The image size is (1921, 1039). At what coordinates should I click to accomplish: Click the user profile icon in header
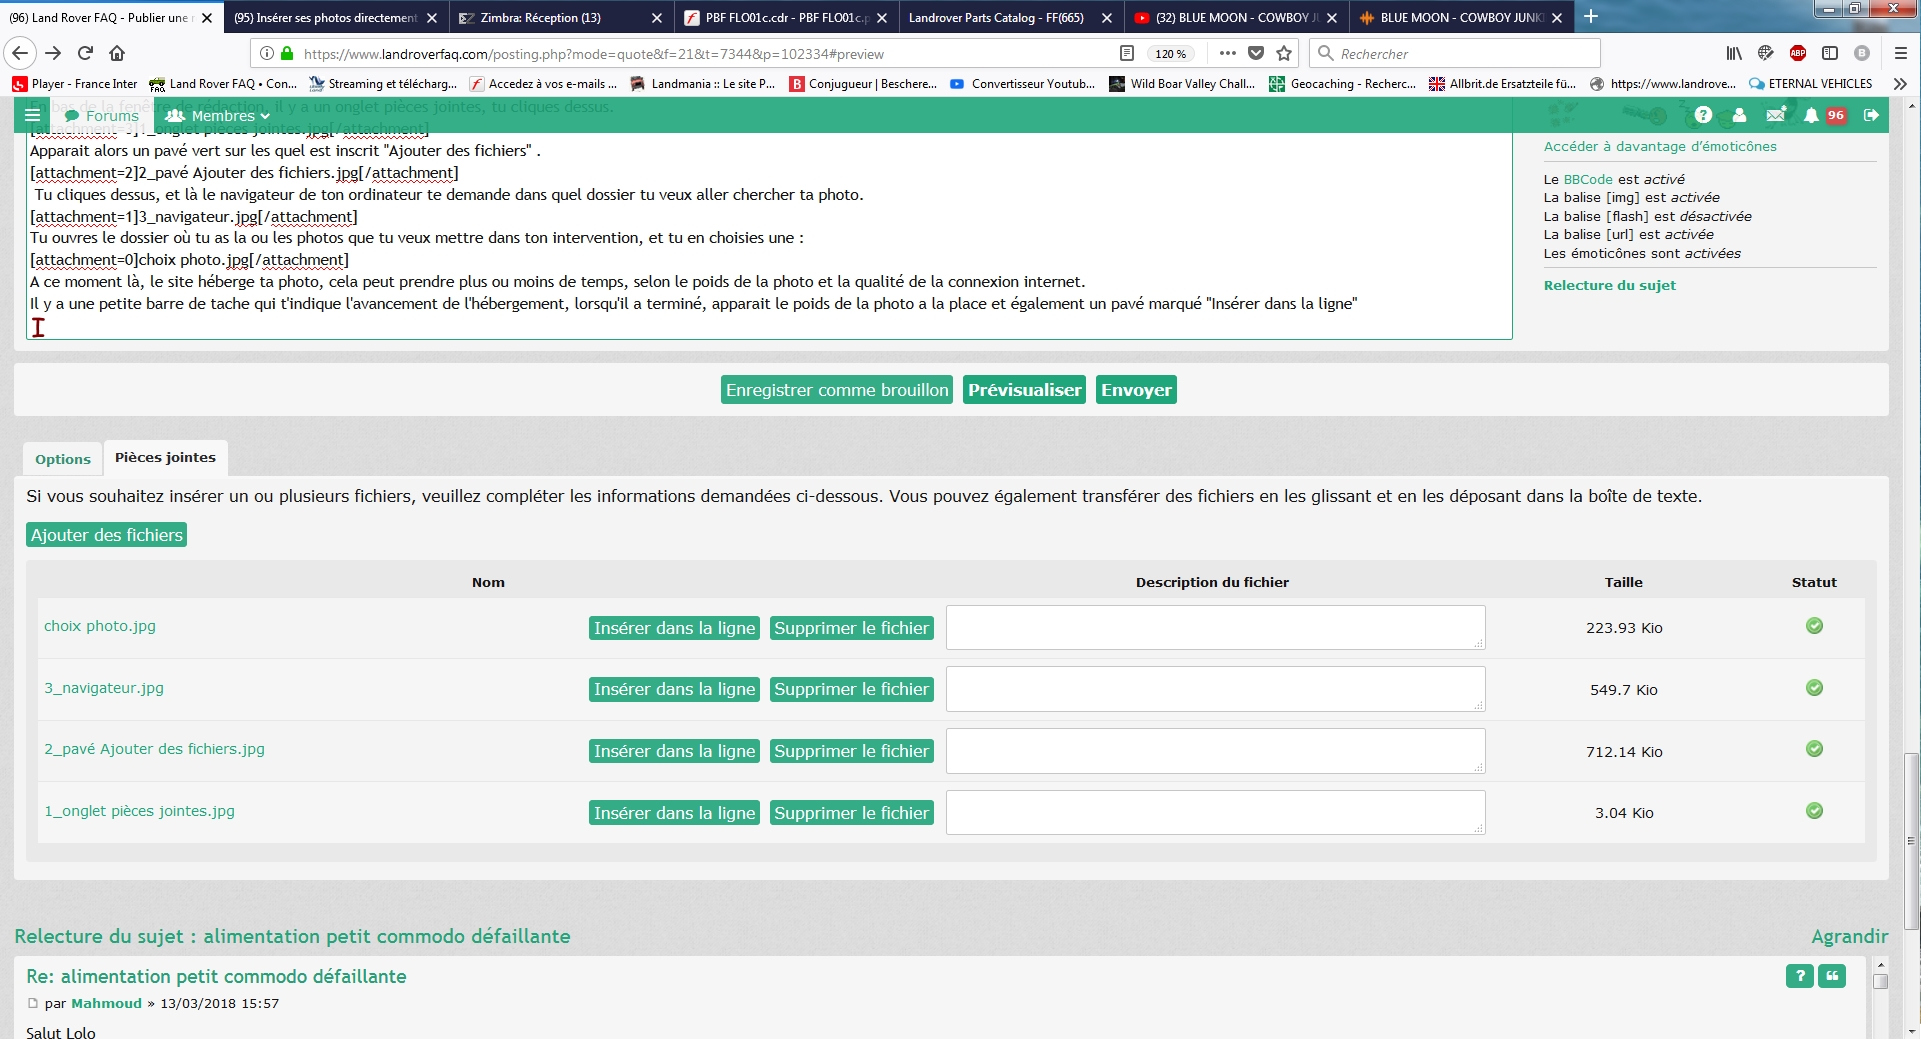pyautogui.click(x=1739, y=116)
